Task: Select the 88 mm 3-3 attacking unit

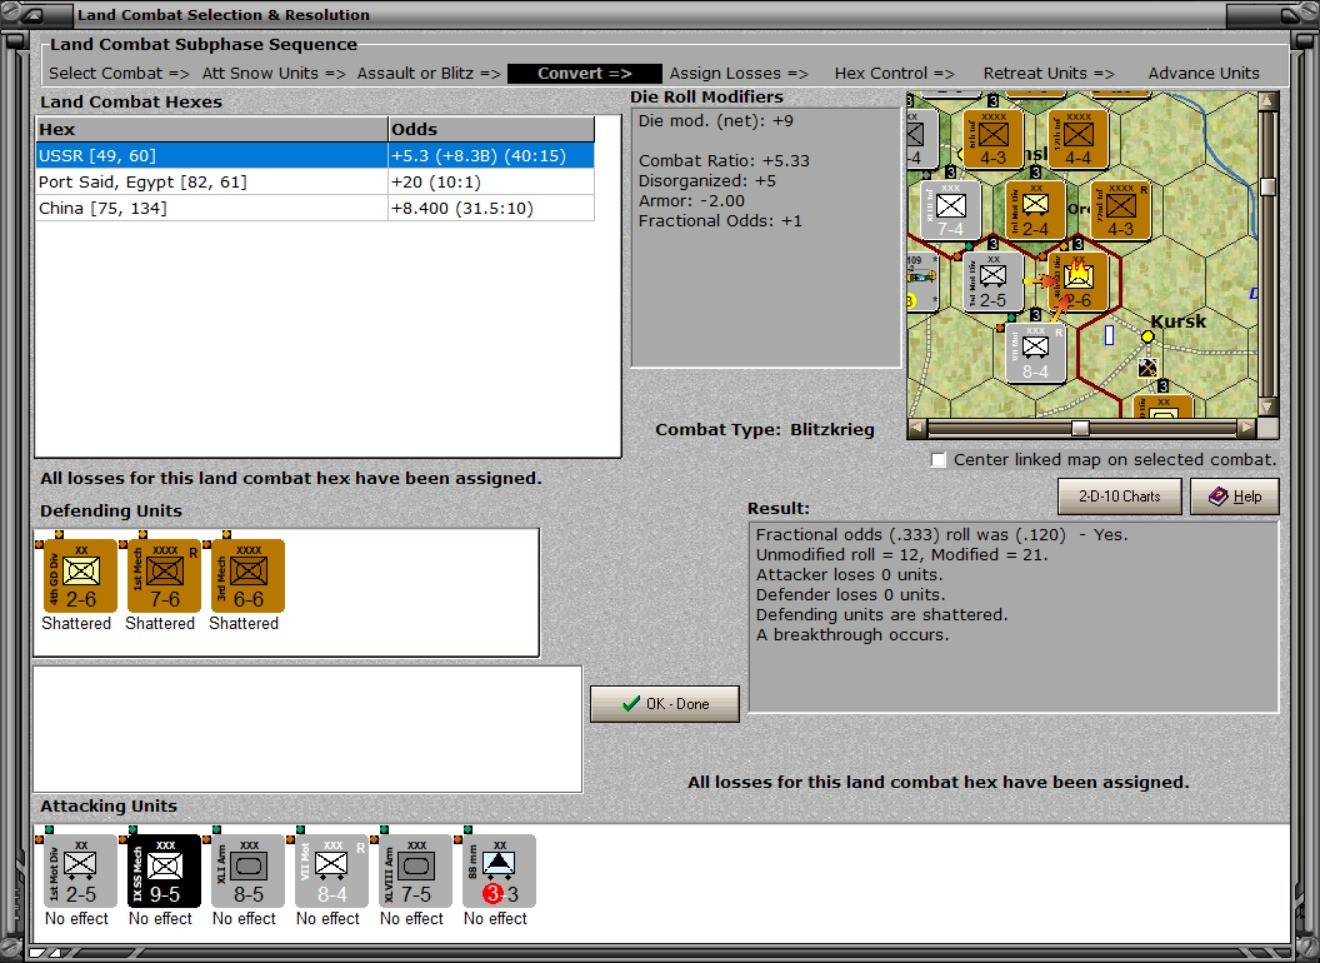Action: click(500, 871)
